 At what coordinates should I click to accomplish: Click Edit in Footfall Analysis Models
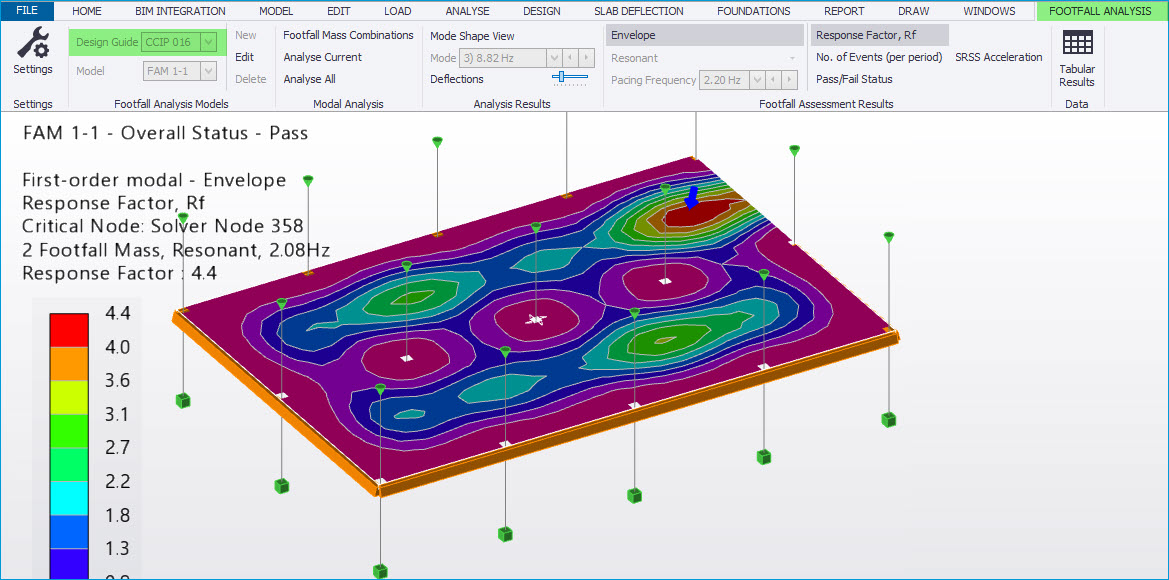(244, 56)
